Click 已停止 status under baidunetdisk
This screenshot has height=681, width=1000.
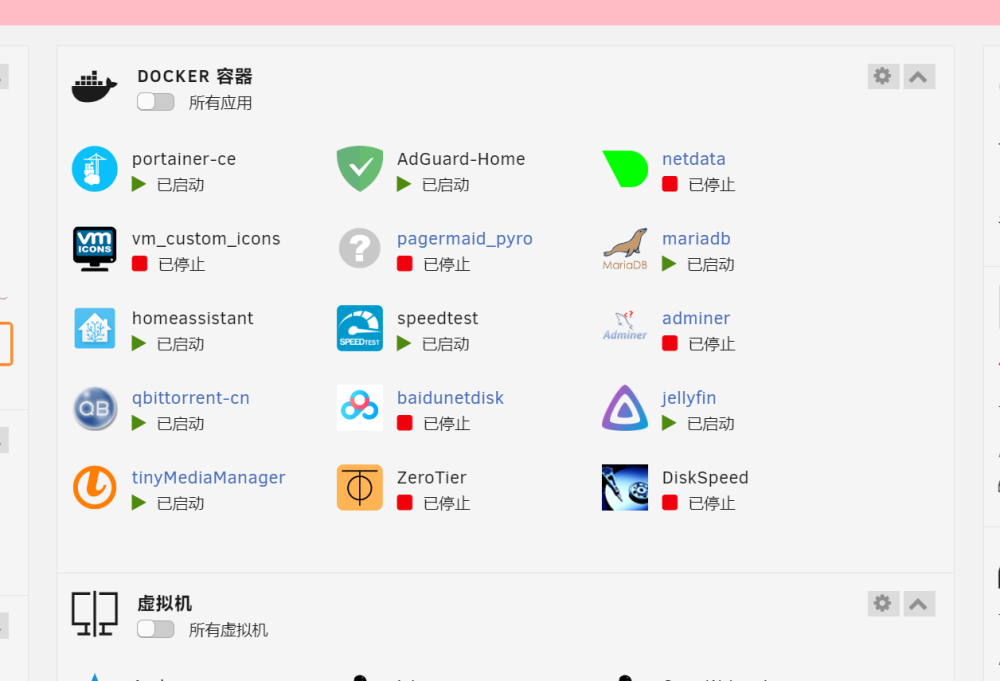446,424
